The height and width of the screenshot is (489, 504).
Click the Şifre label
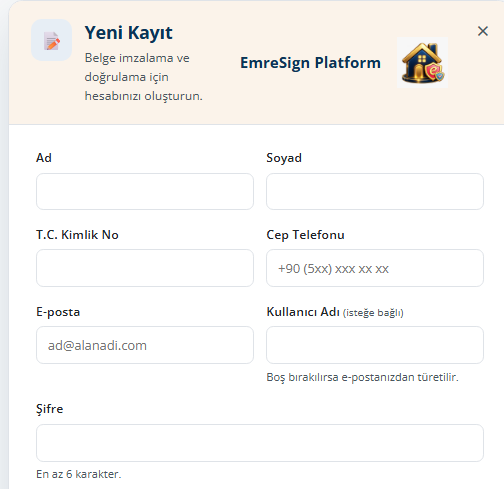coord(49,409)
